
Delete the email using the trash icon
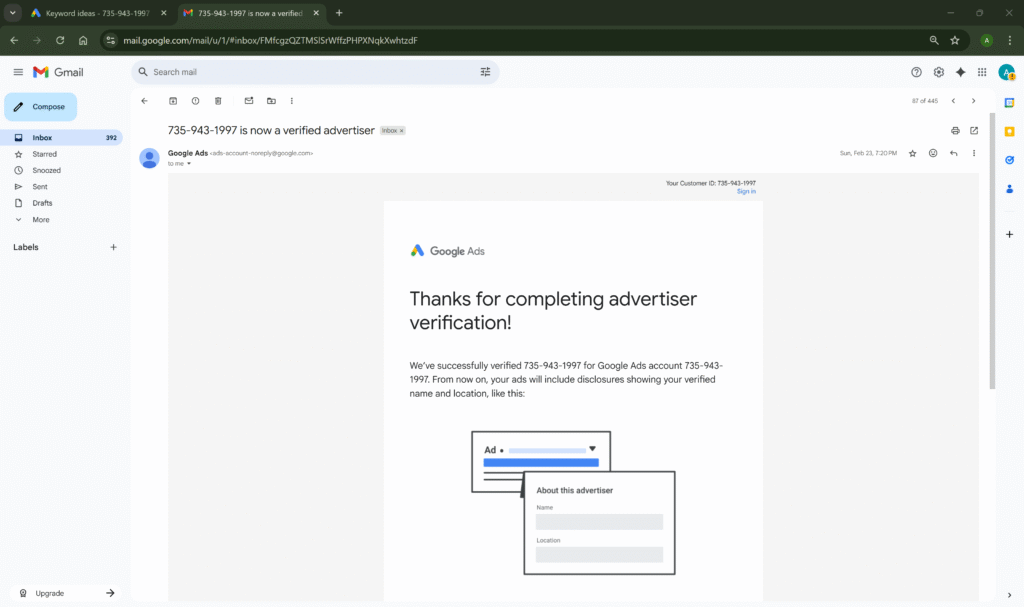pos(218,101)
